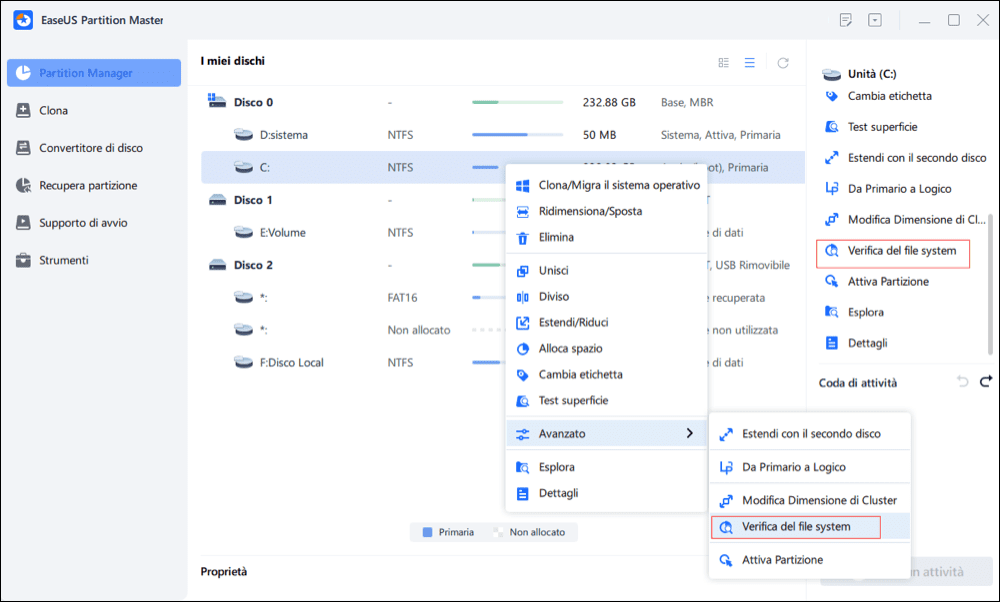Choose Dettagli from context menu
The height and width of the screenshot is (602, 1000).
pos(607,493)
